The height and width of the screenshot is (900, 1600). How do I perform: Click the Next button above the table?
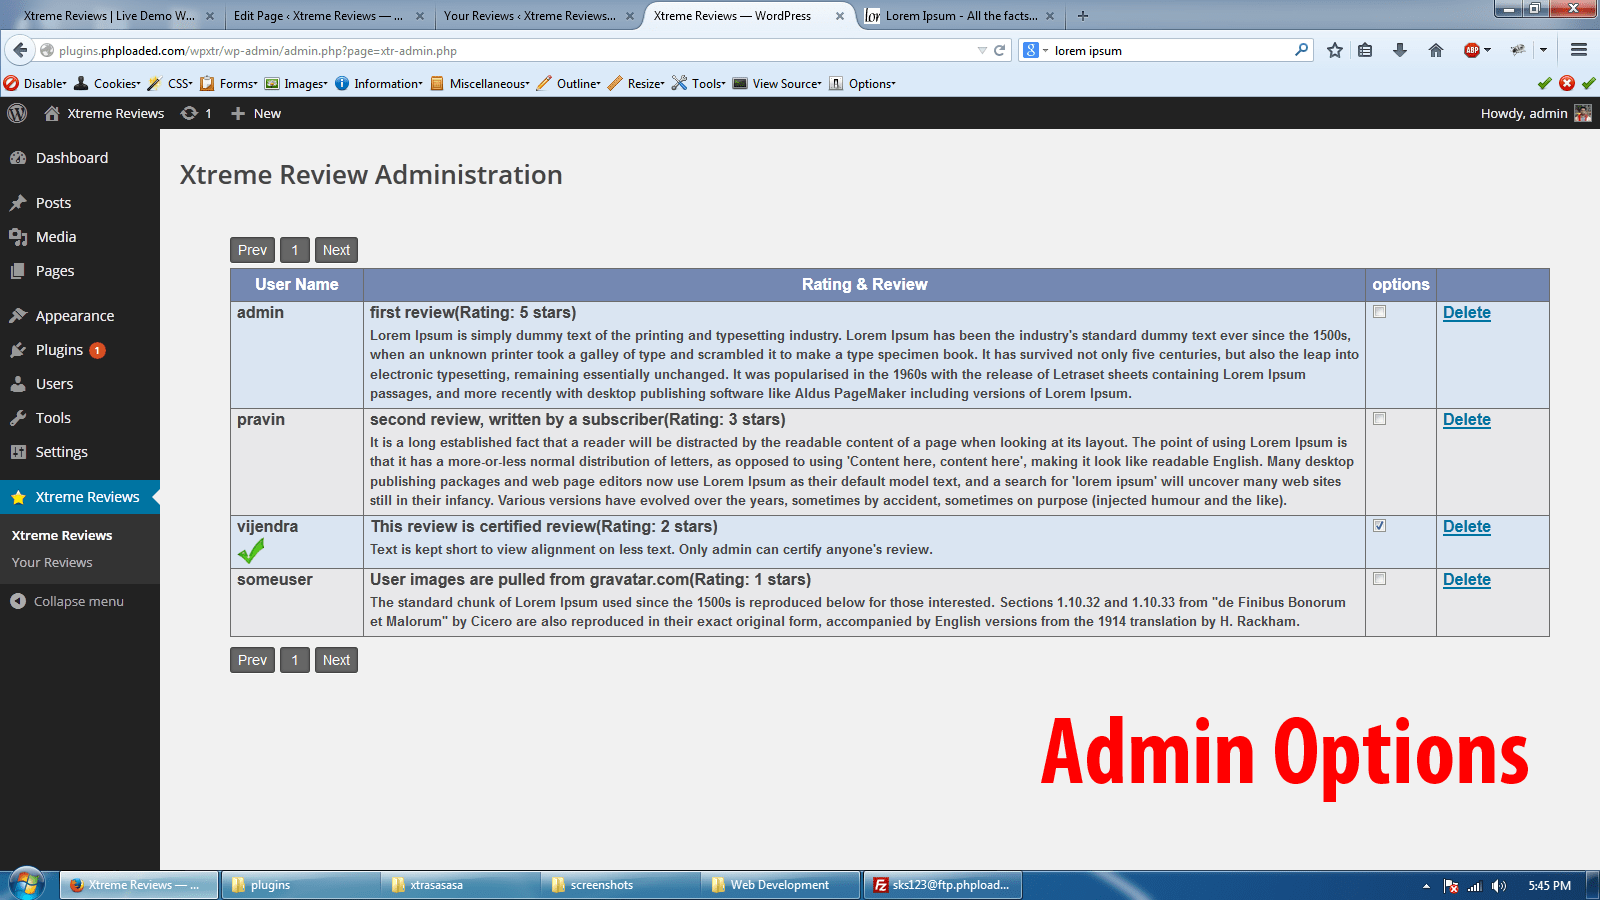tap(336, 250)
